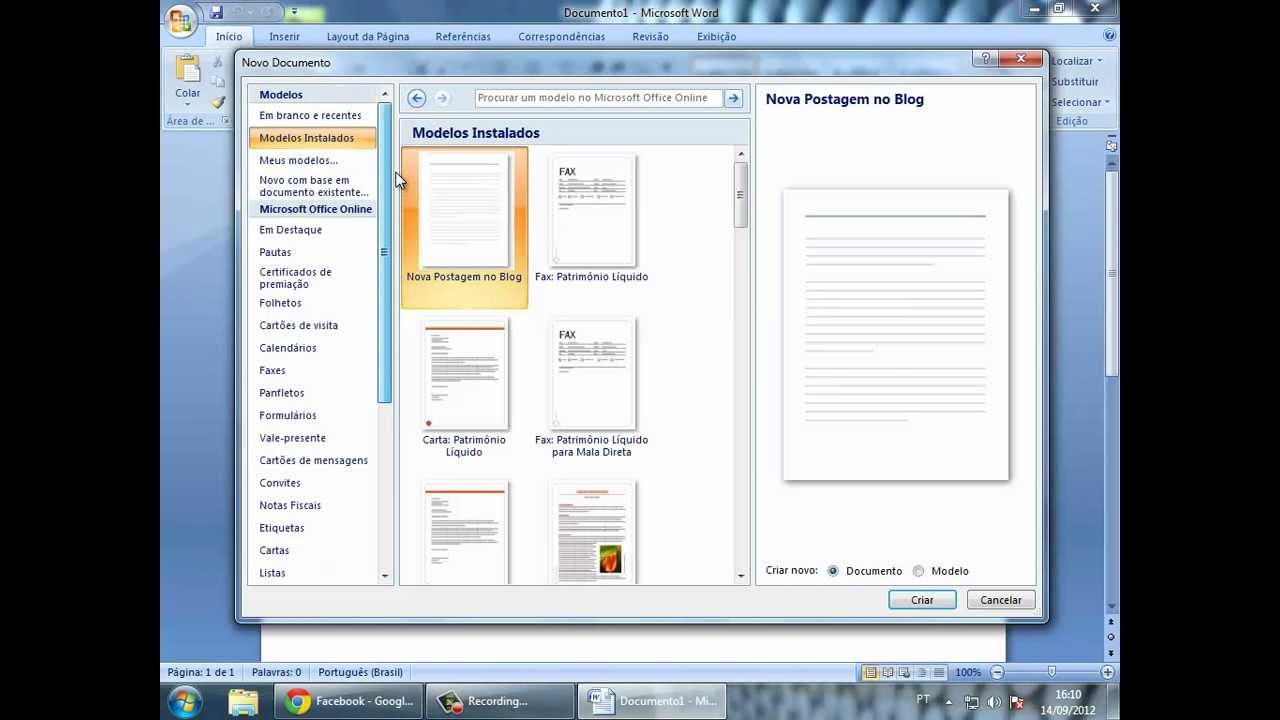Show hidden tray icons arrow

coord(949,702)
